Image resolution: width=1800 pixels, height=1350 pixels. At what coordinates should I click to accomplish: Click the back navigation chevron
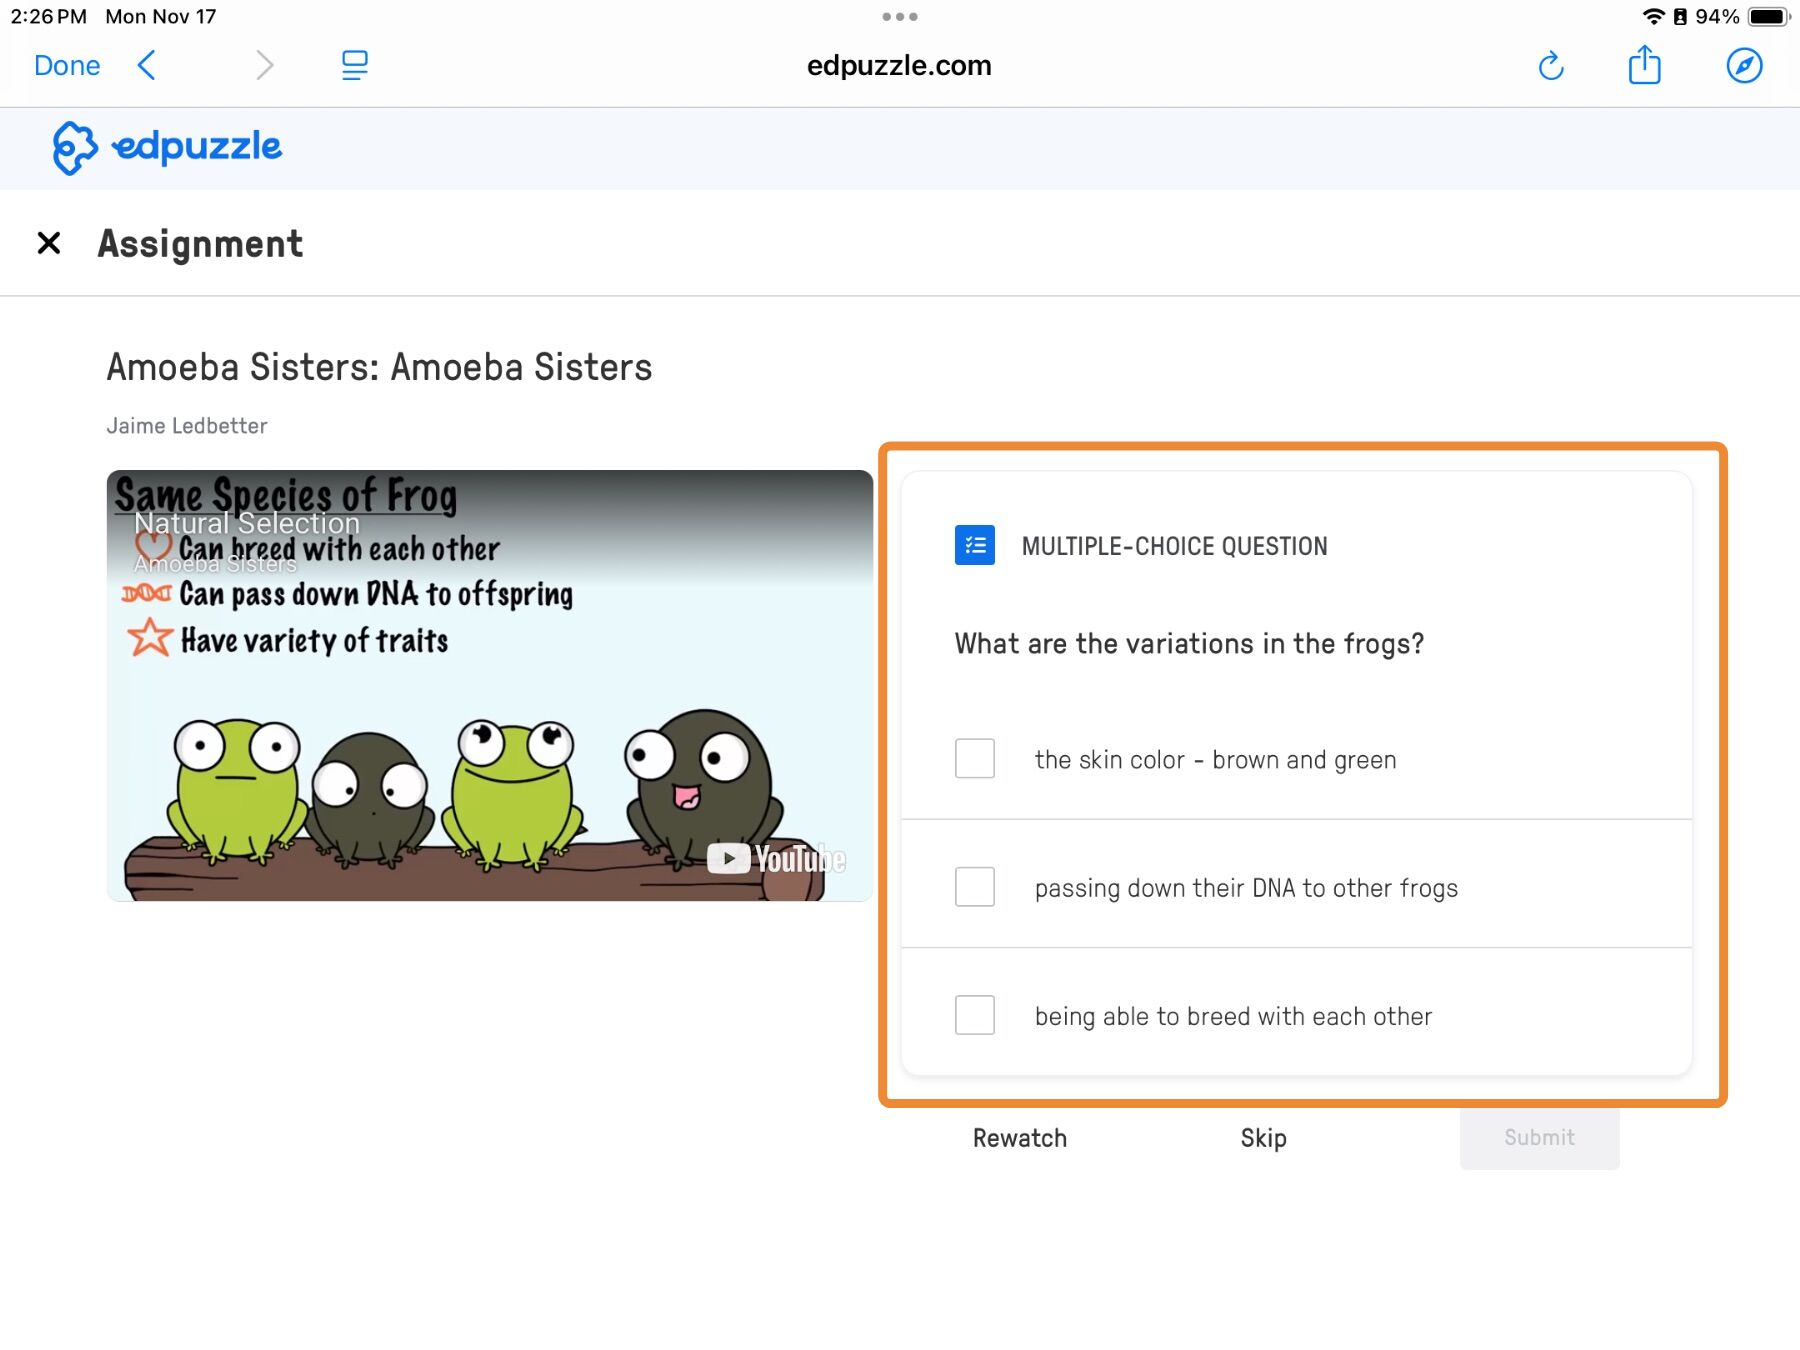point(147,65)
